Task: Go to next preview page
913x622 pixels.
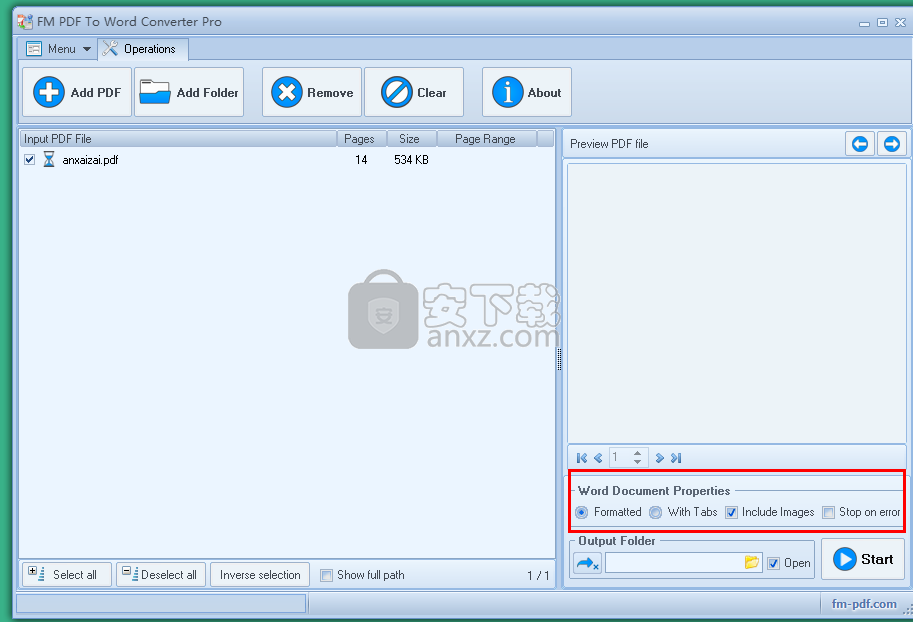Action: (660, 458)
